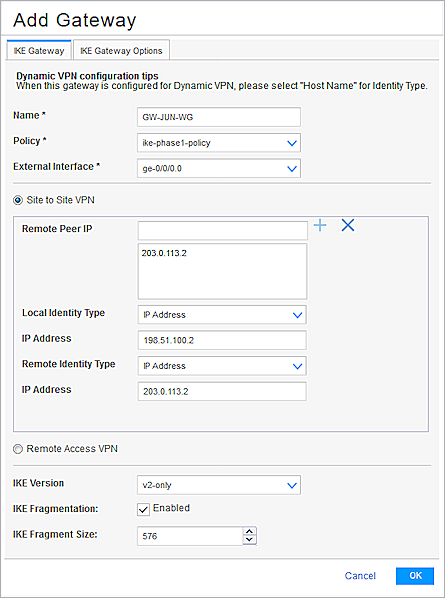Click the Name input field
The height and width of the screenshot is (598, 445).
point(219,117)
